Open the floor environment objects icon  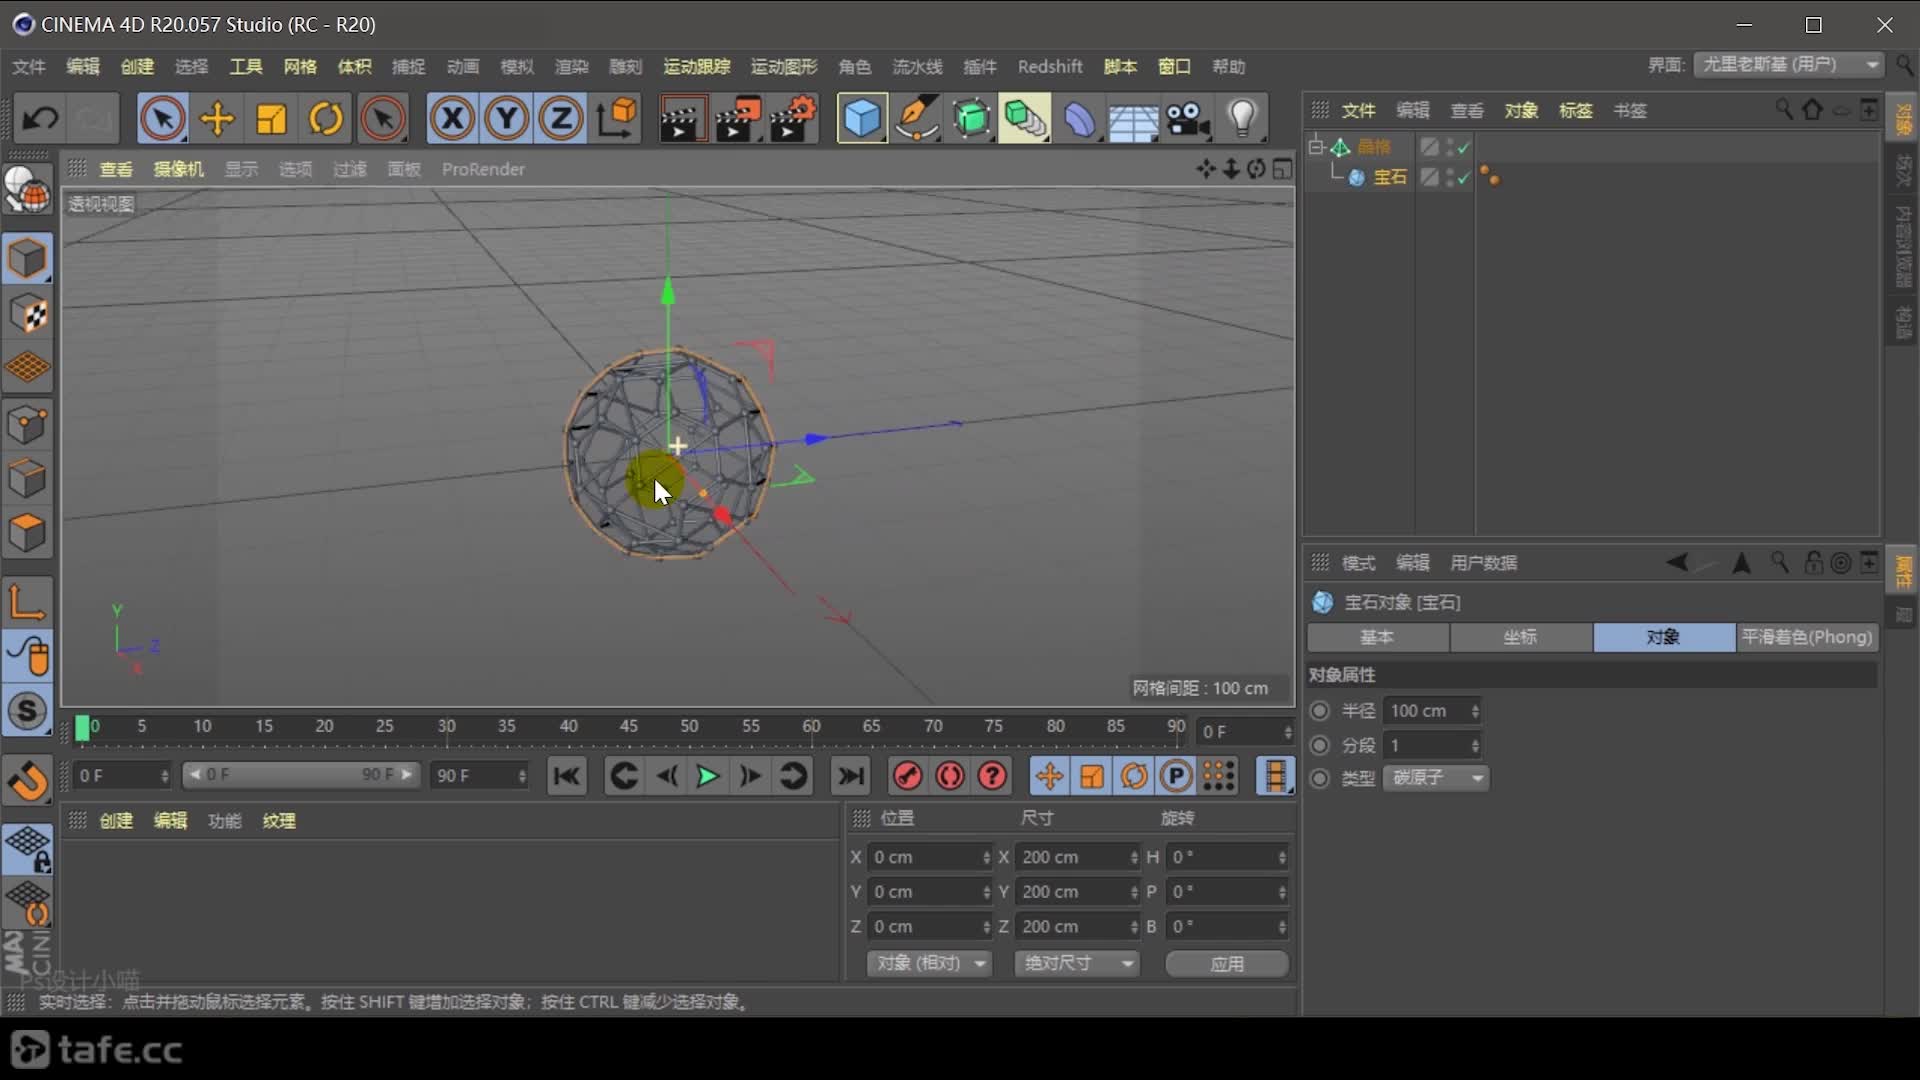pyautogui.click(x=1134, y=119)
